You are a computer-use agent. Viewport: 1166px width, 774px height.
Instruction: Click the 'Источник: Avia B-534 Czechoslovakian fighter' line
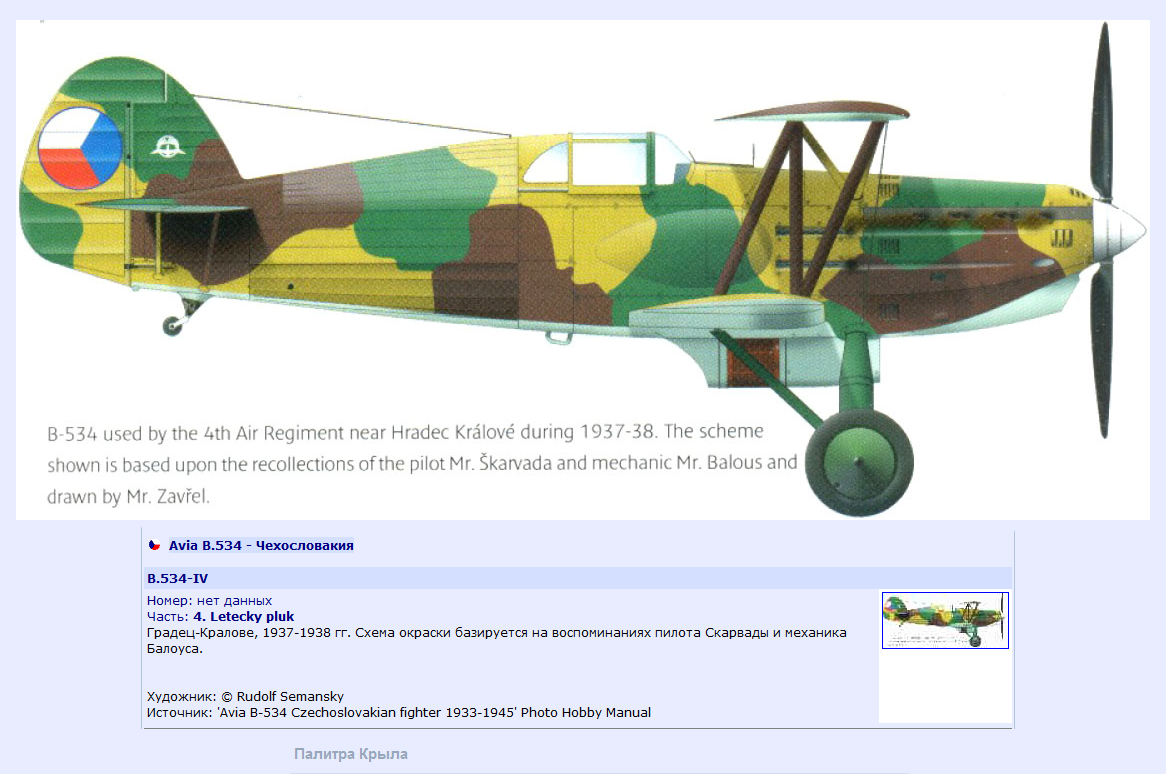pyautogui.click(x=399, y=712)
